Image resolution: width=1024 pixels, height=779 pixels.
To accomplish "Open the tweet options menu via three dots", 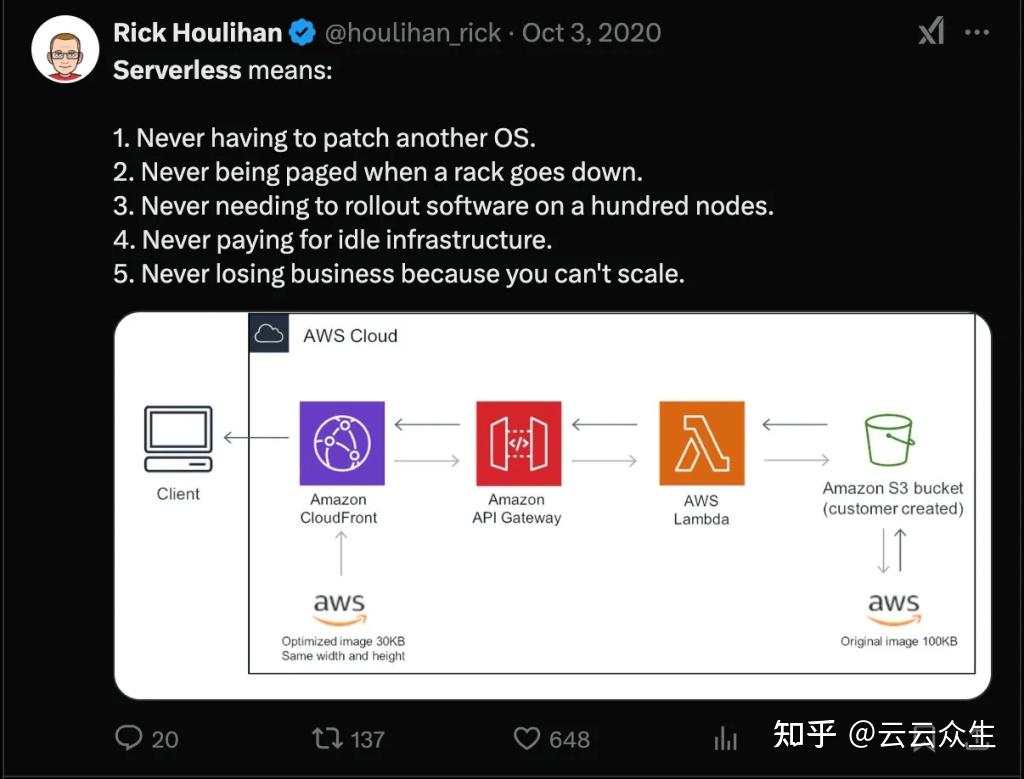I will [x=977, y=31].
